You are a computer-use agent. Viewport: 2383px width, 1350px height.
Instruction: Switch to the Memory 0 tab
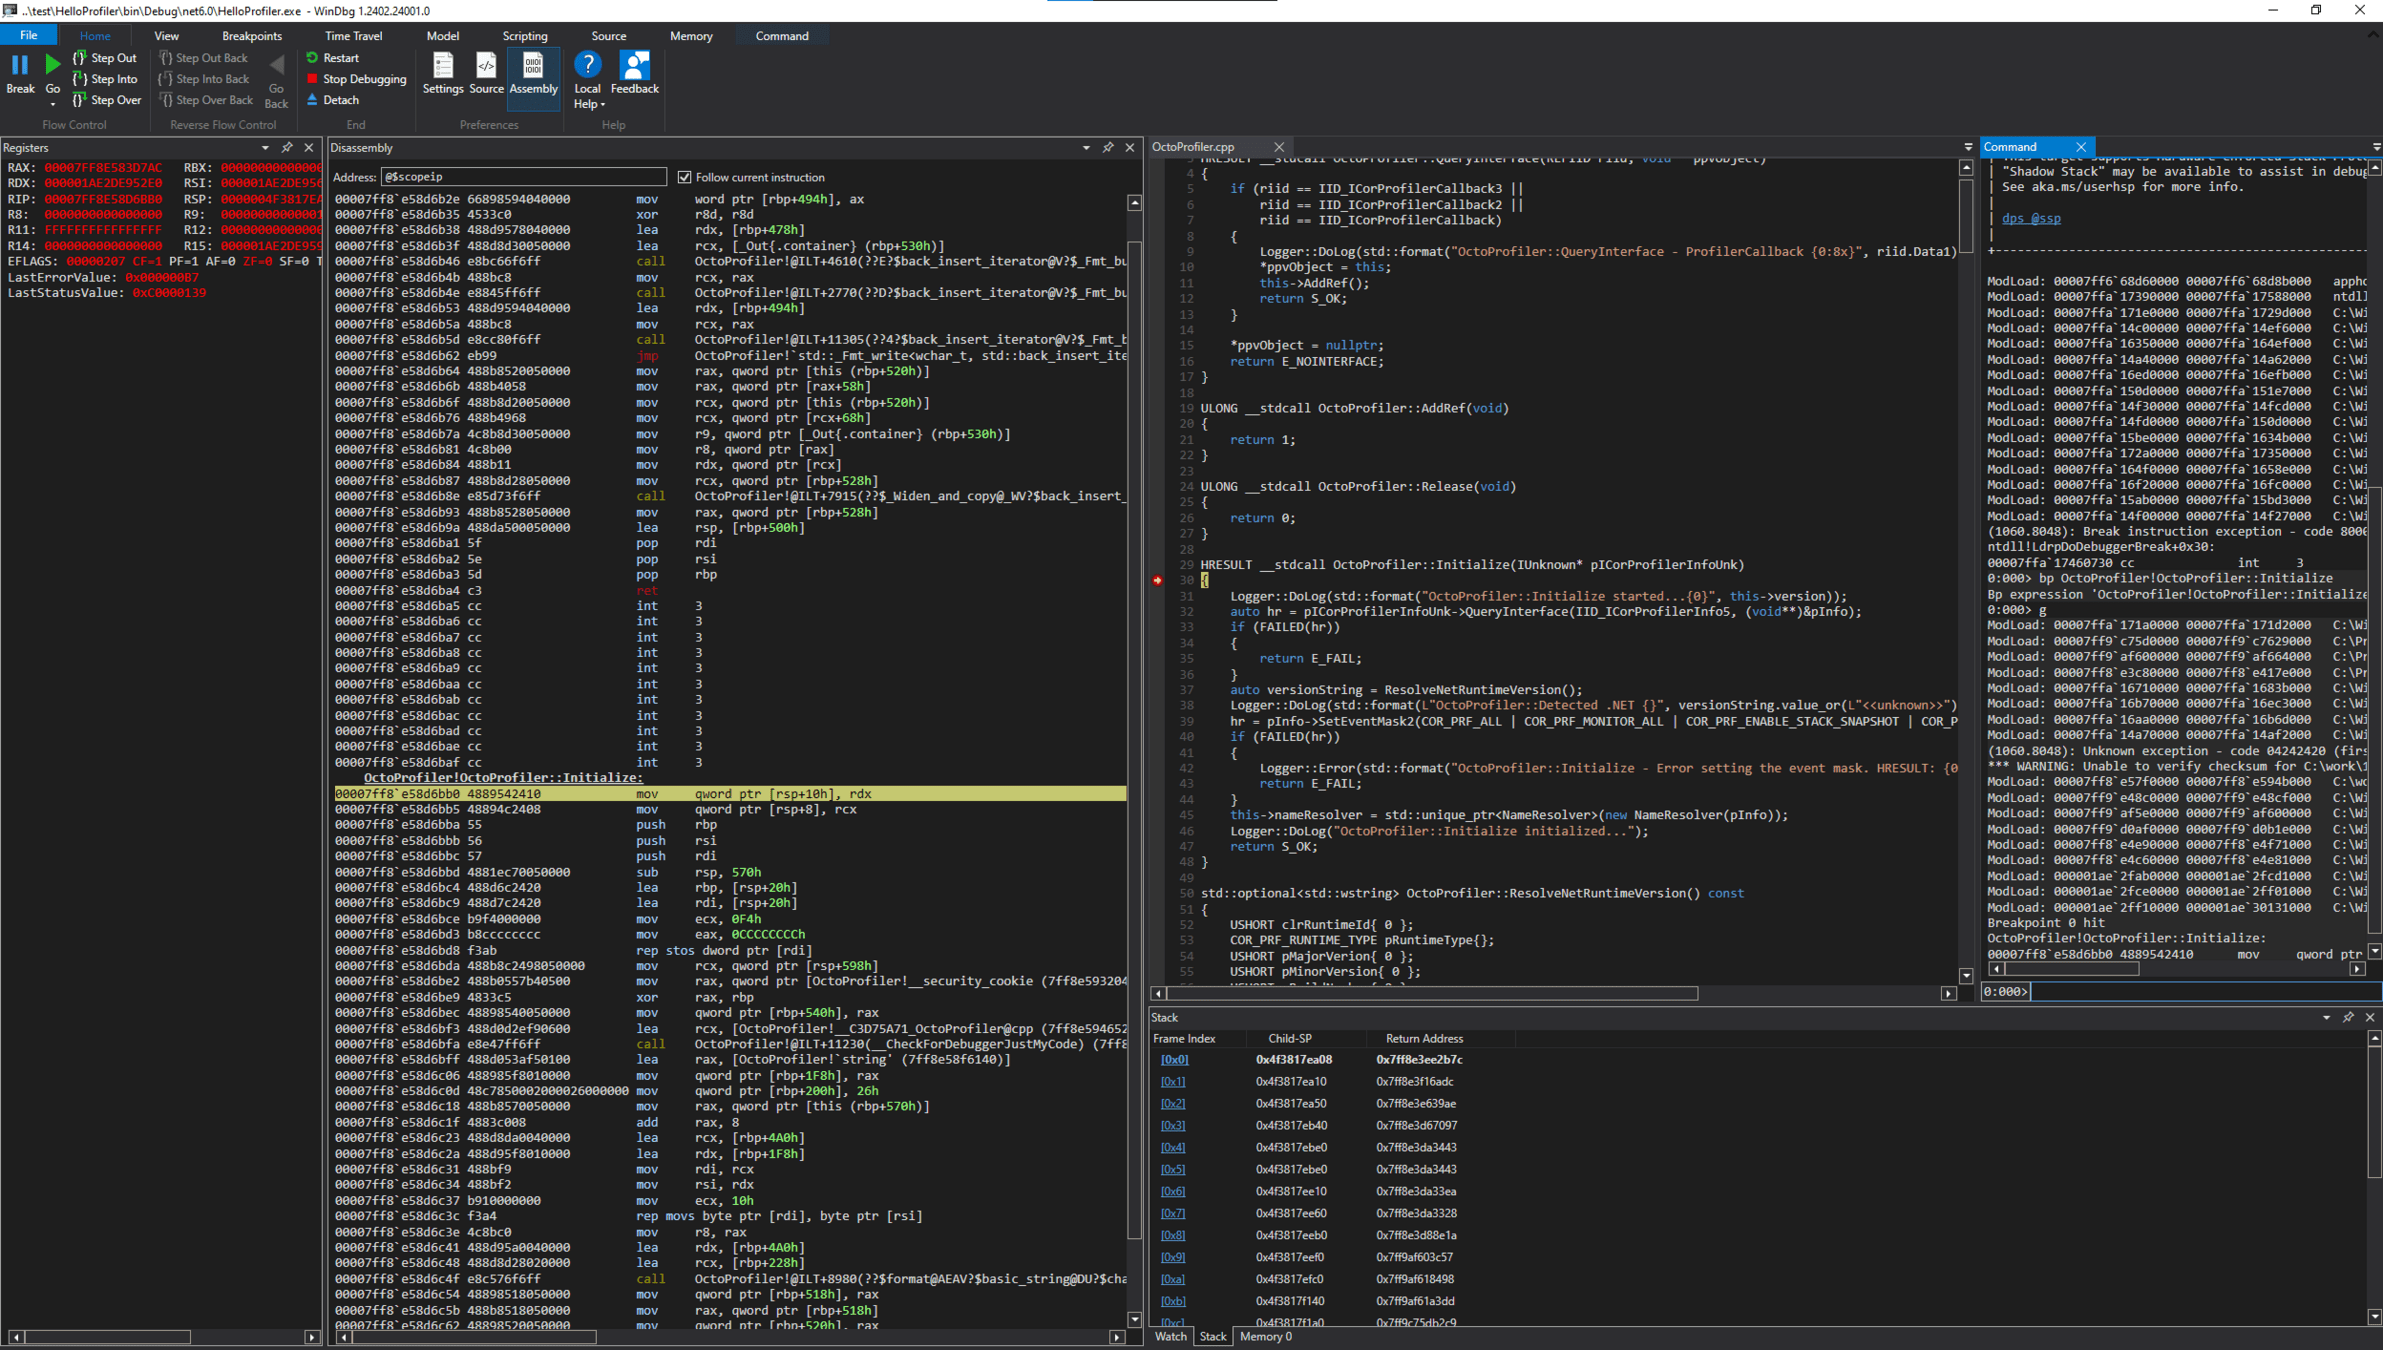pyautogui.click(x=1265, y=1337)
